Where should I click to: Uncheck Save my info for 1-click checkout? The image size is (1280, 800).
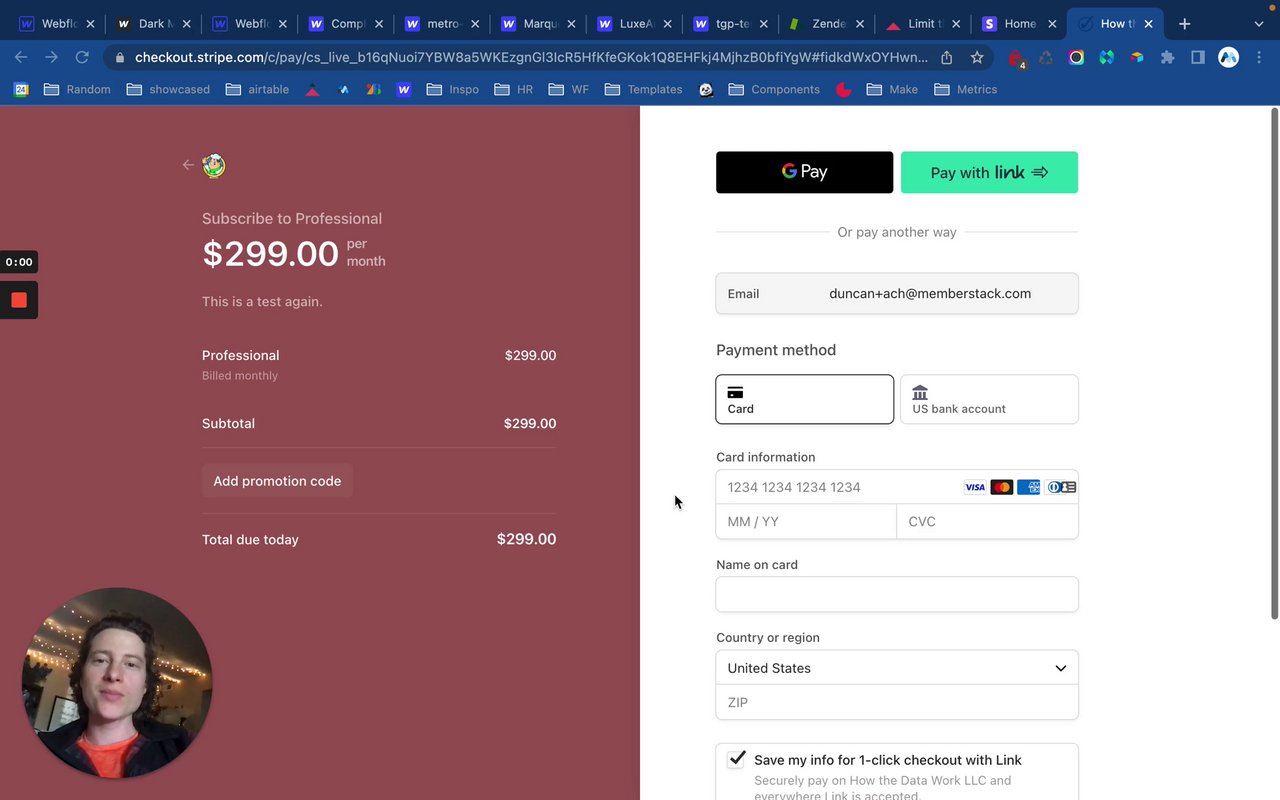coord(737,759)
